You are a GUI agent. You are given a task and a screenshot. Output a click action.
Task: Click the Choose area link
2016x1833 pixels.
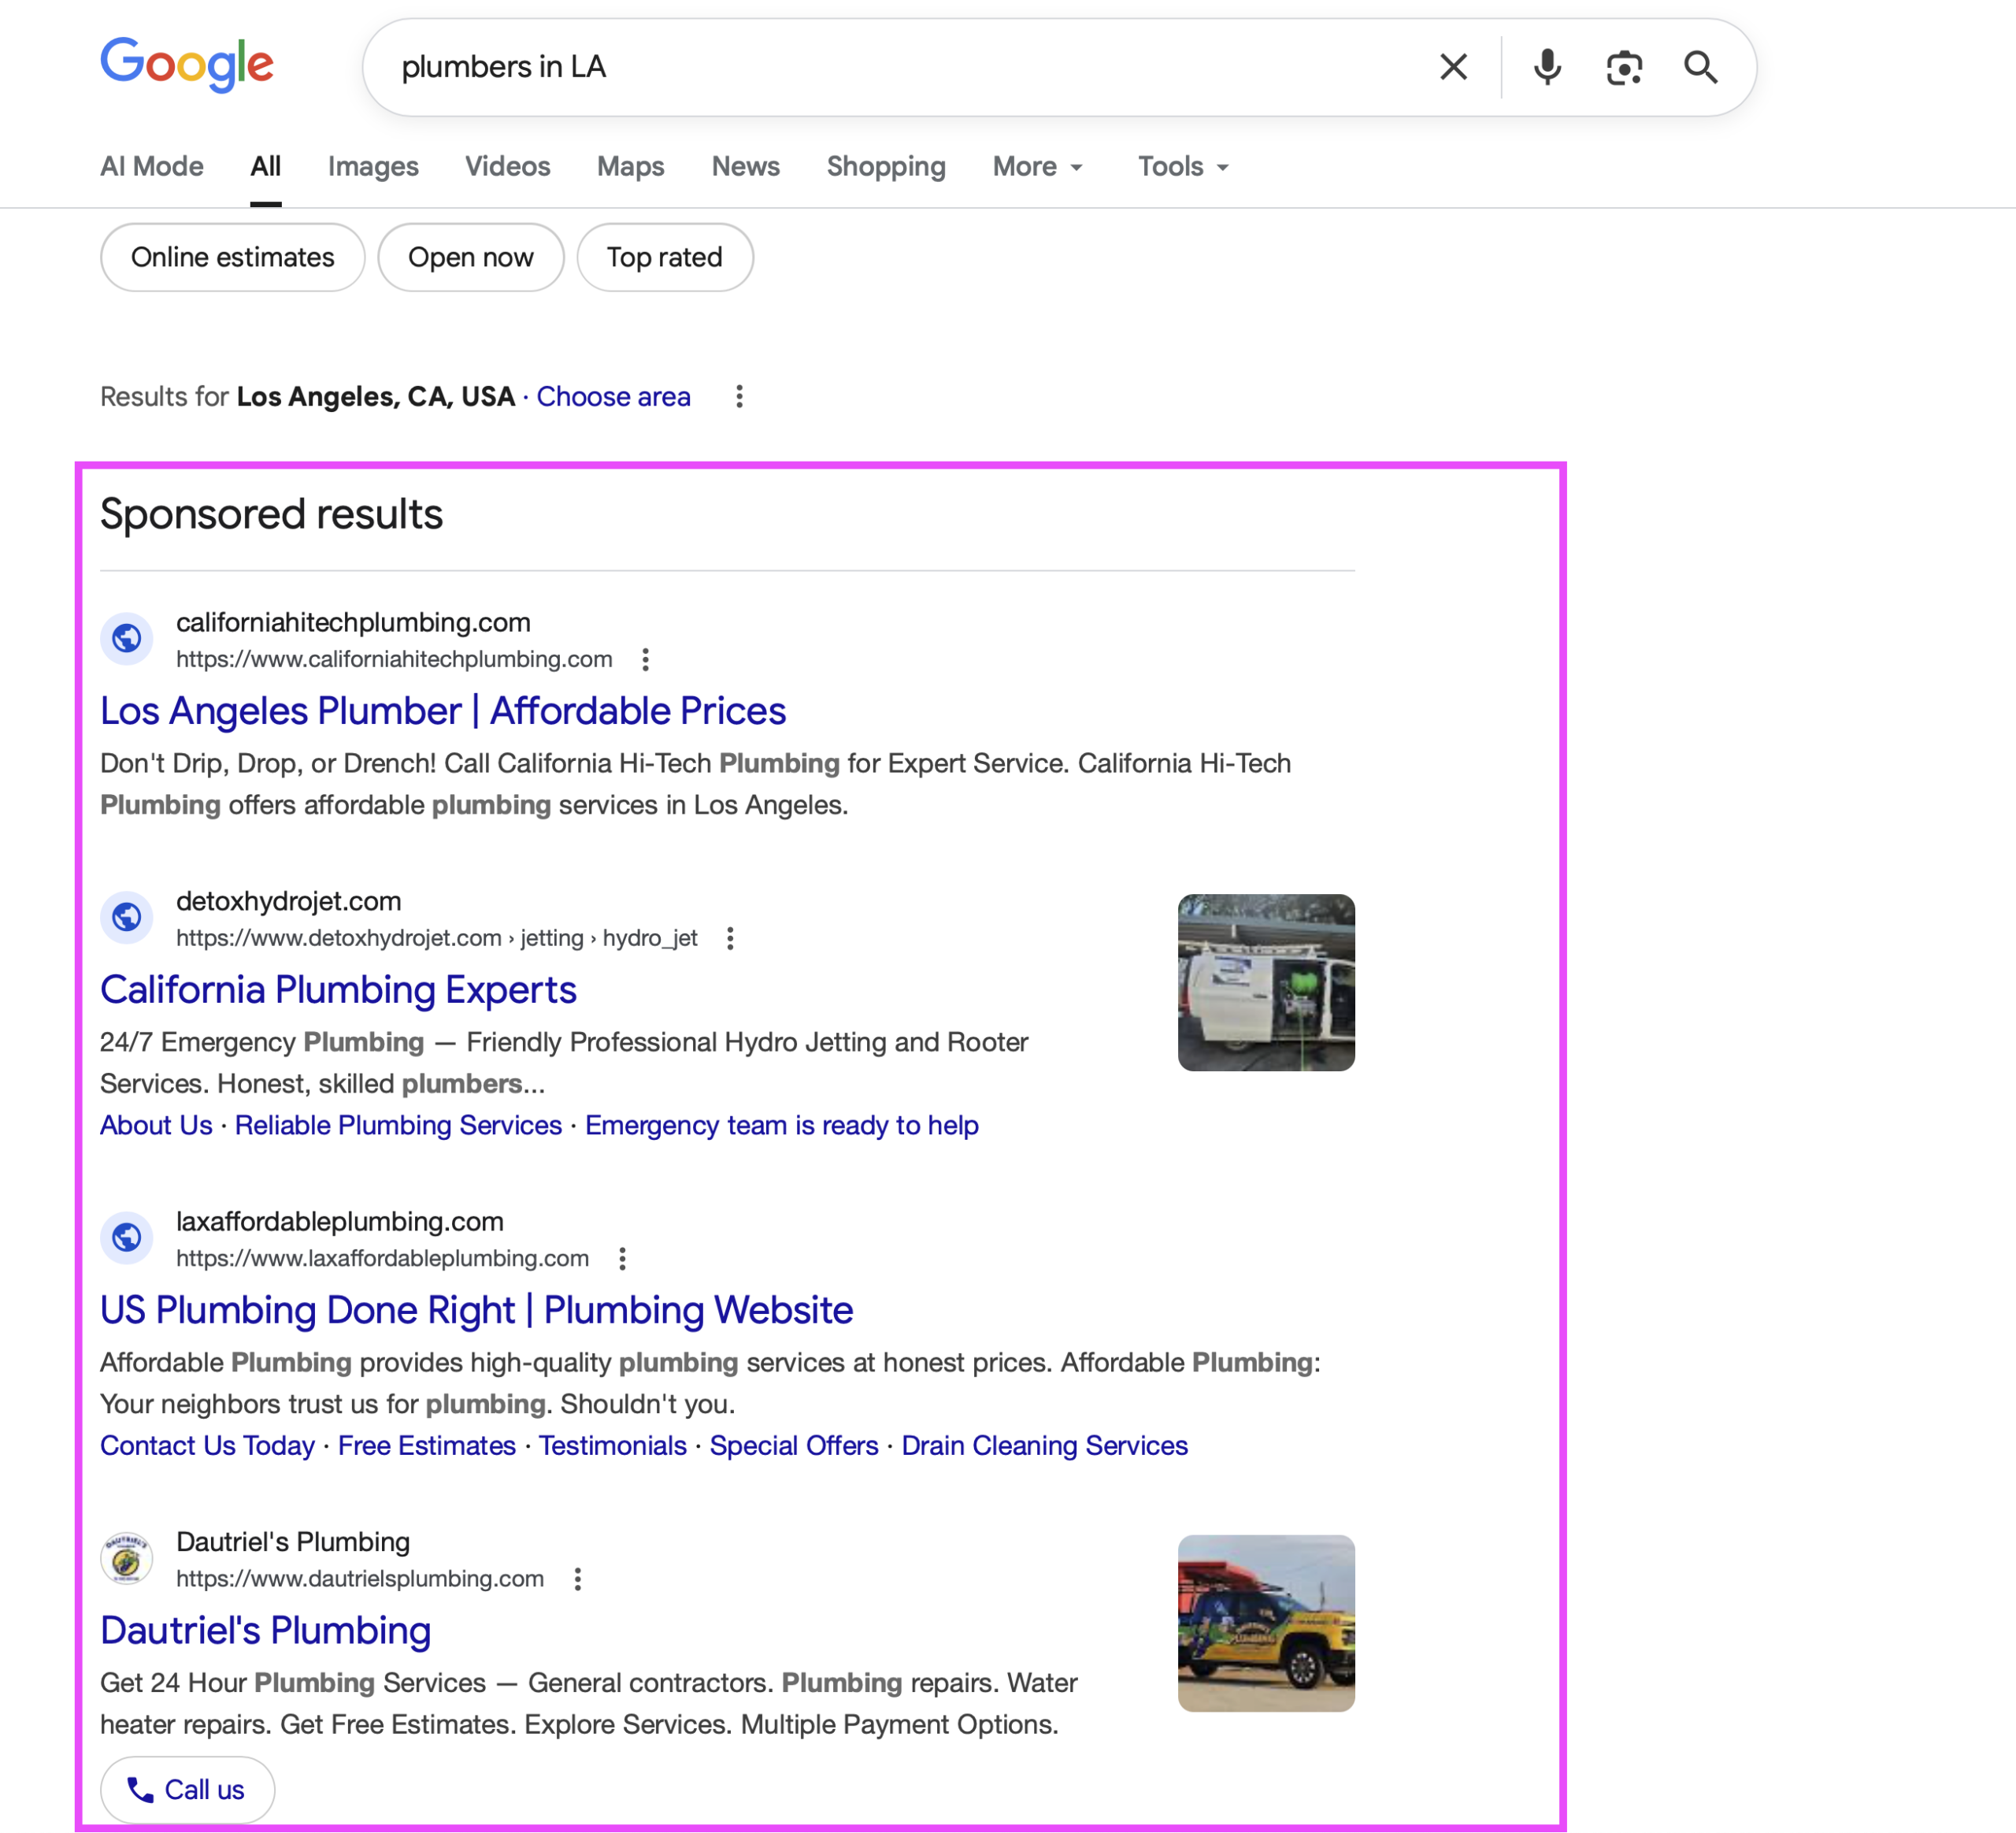coord(613,397)
